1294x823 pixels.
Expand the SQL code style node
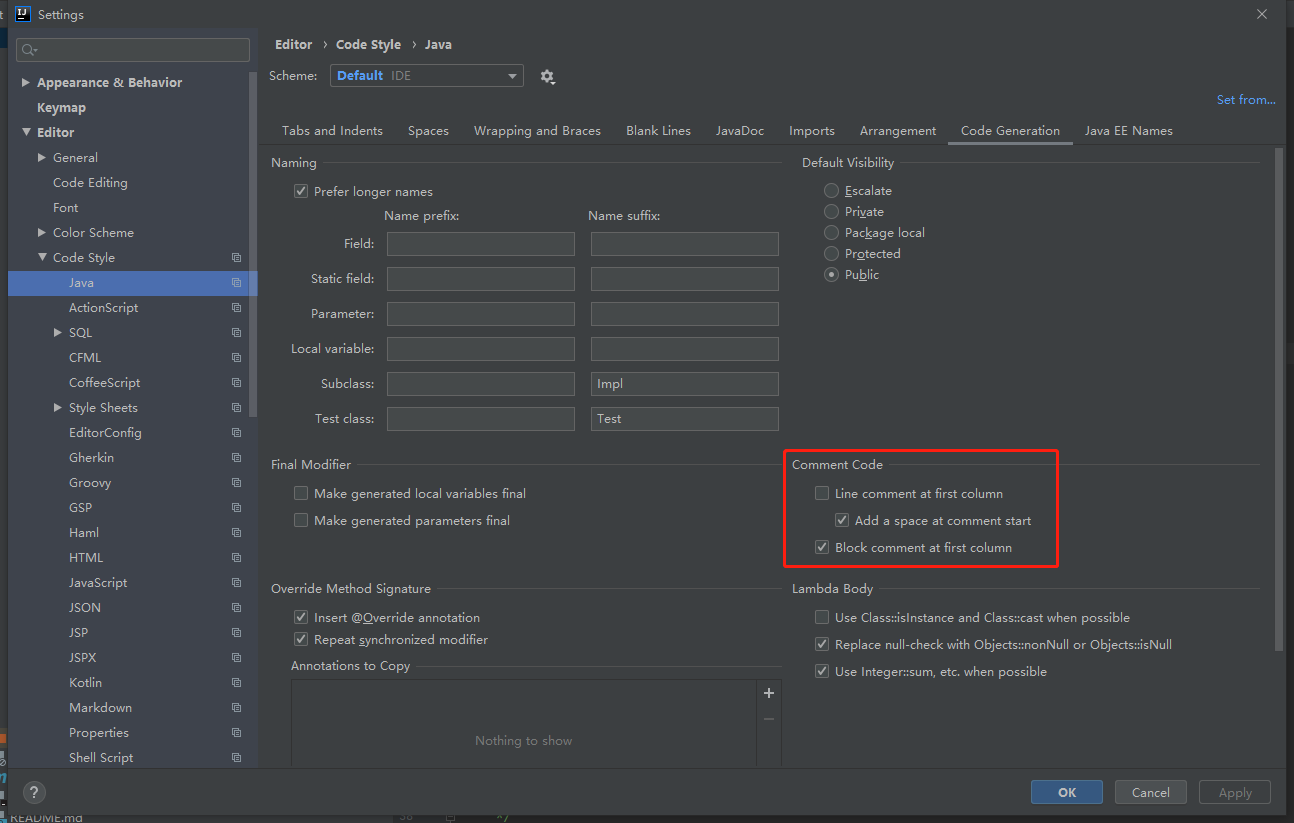[x=58, y=333]
